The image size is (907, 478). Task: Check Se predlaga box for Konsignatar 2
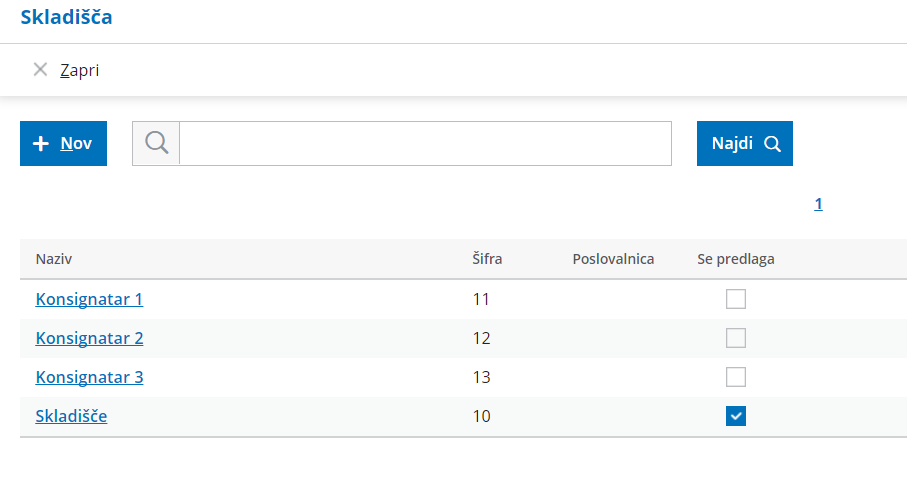tap(736, 338)
